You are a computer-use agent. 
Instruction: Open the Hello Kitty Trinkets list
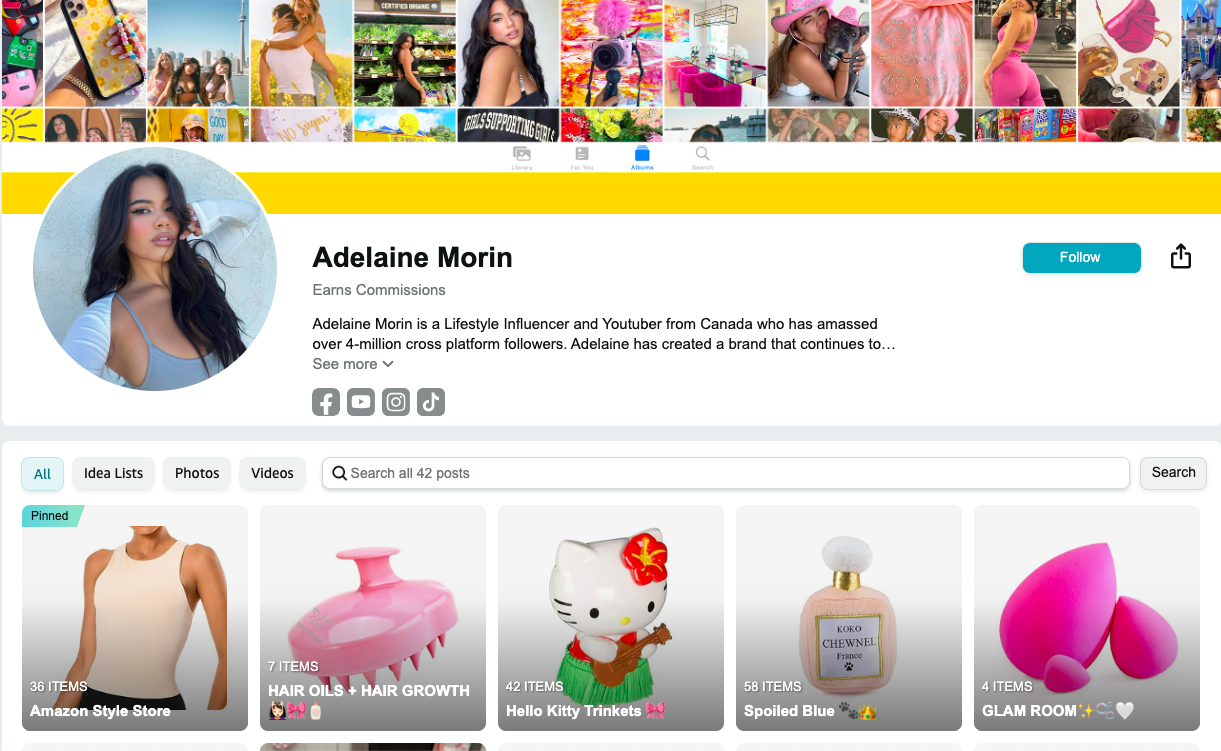click(611, 618)
